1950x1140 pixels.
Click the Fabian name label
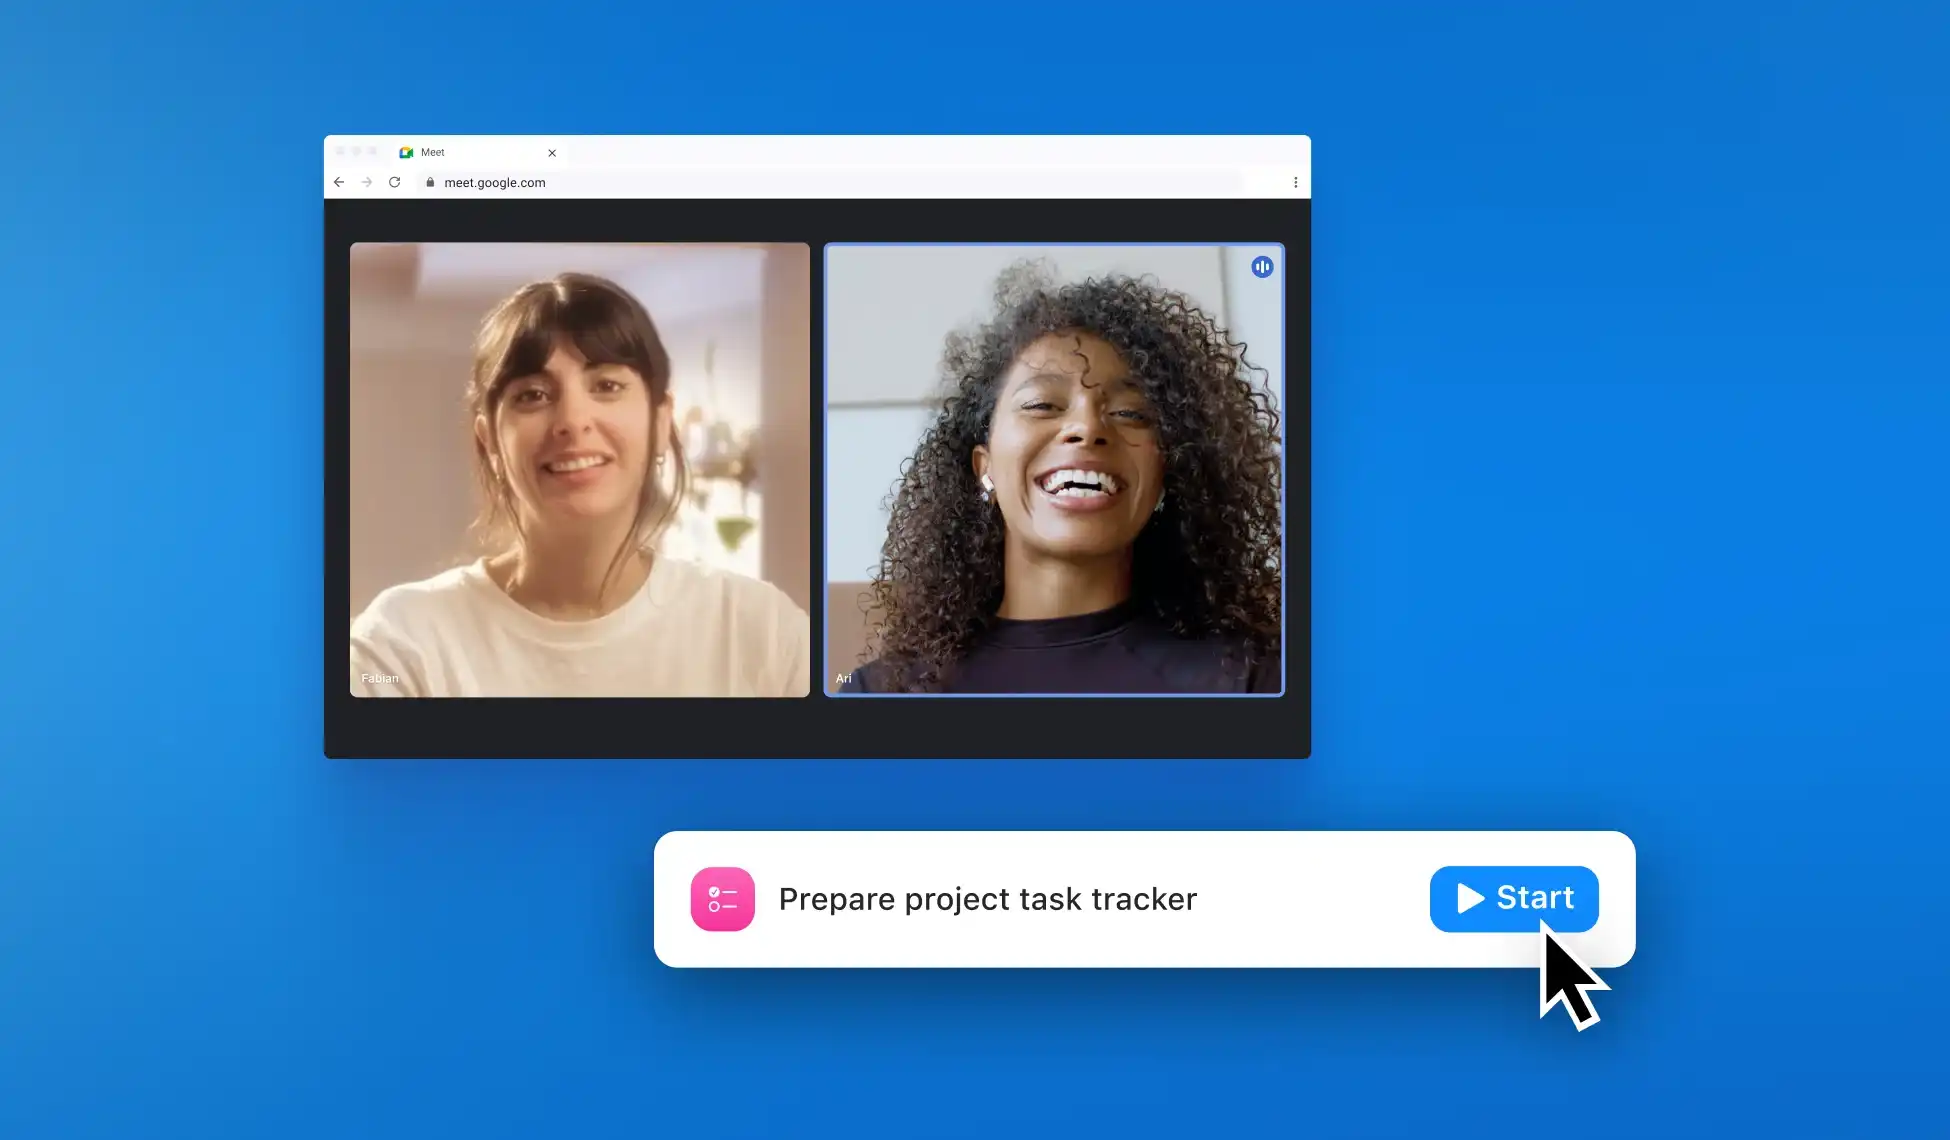click(379, 678)
